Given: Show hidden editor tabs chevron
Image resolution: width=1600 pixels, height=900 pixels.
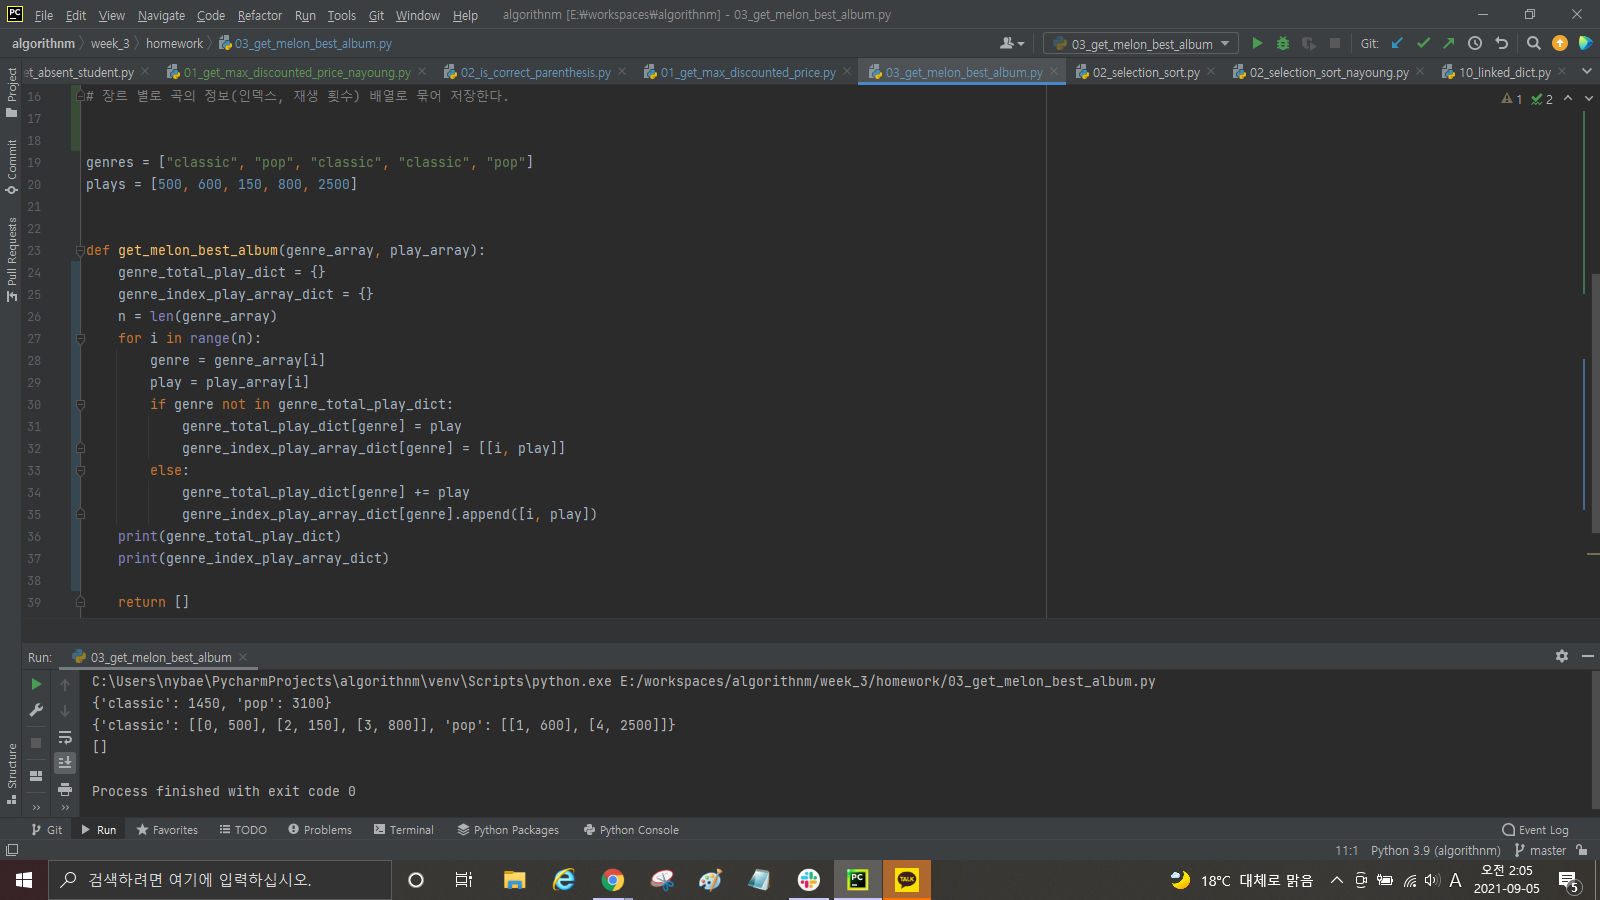Looking at the screenshot, I should click(1586, 72).
